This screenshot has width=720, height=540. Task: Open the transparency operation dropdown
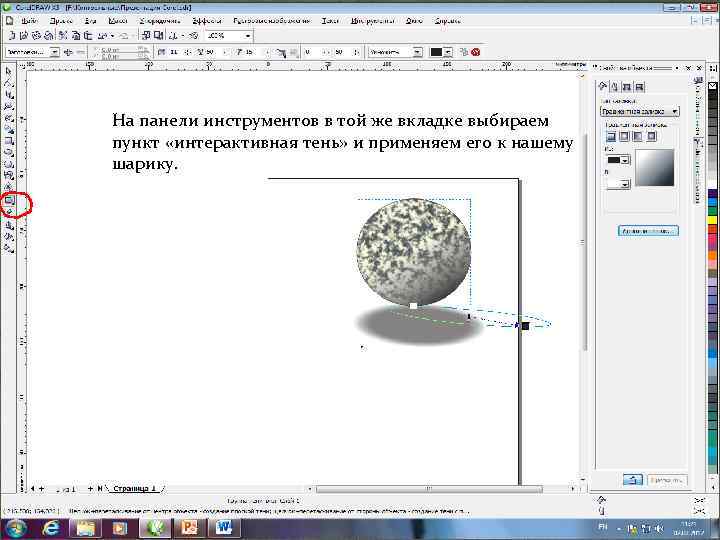417,52
